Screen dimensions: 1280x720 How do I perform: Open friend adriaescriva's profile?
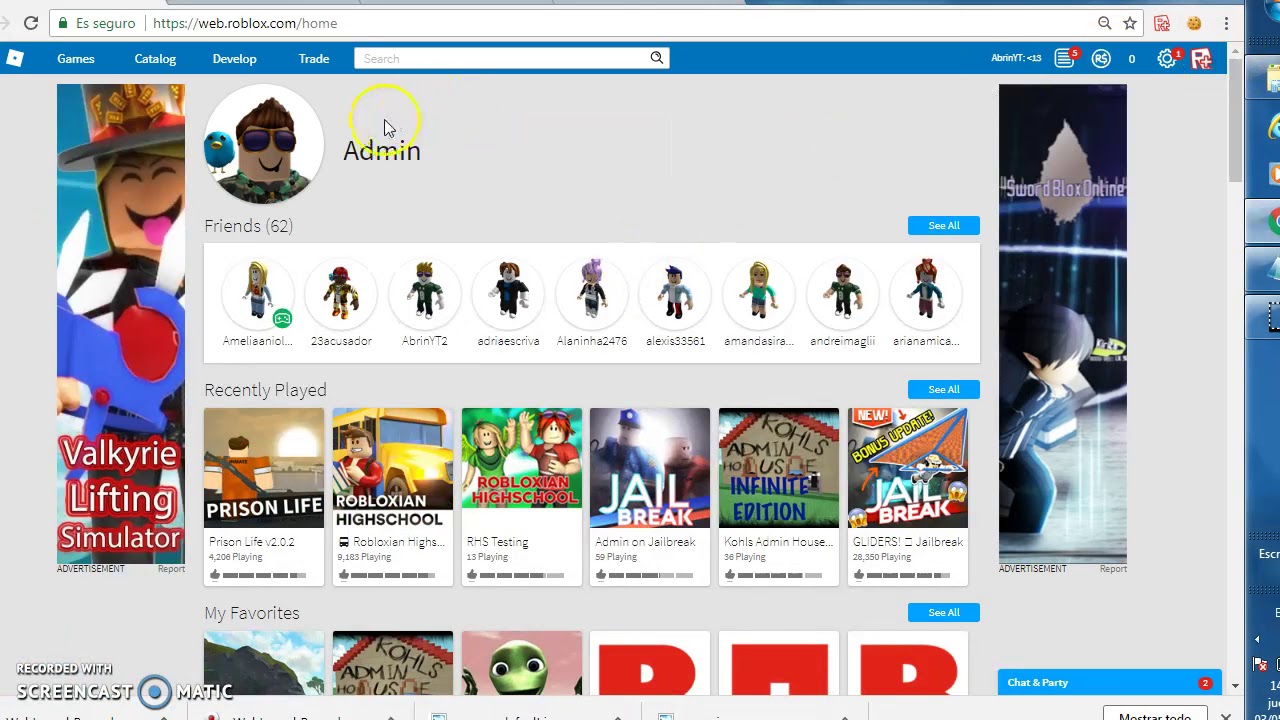point(508,304)
